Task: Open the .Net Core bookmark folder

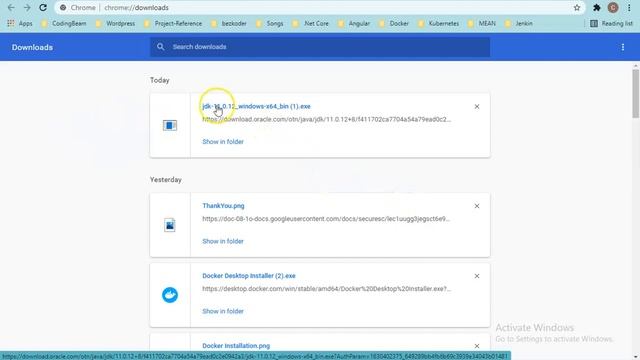Action: (311, 24)
